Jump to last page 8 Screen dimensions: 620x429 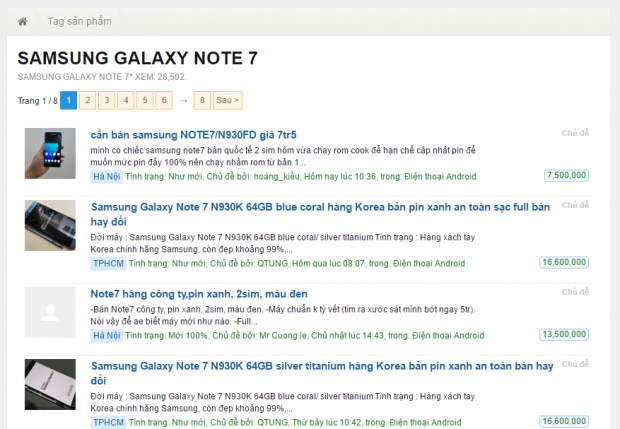click(x=202, y=100)
